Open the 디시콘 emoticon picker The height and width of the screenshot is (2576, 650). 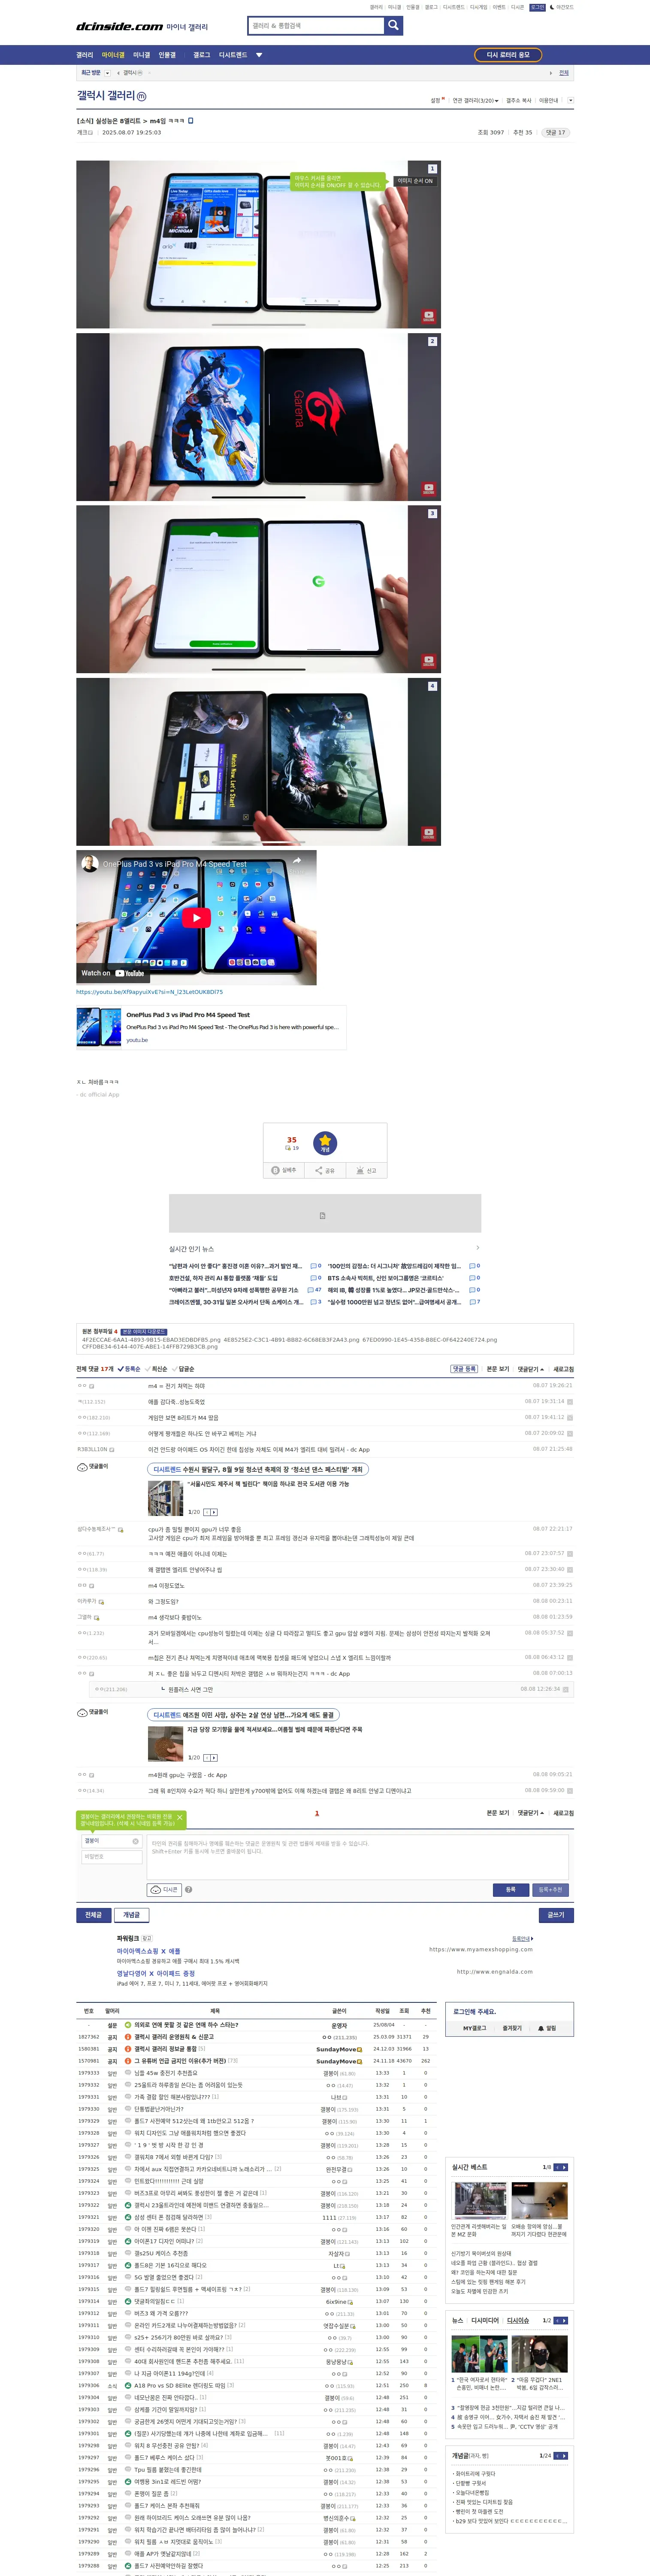(164, 1889)
